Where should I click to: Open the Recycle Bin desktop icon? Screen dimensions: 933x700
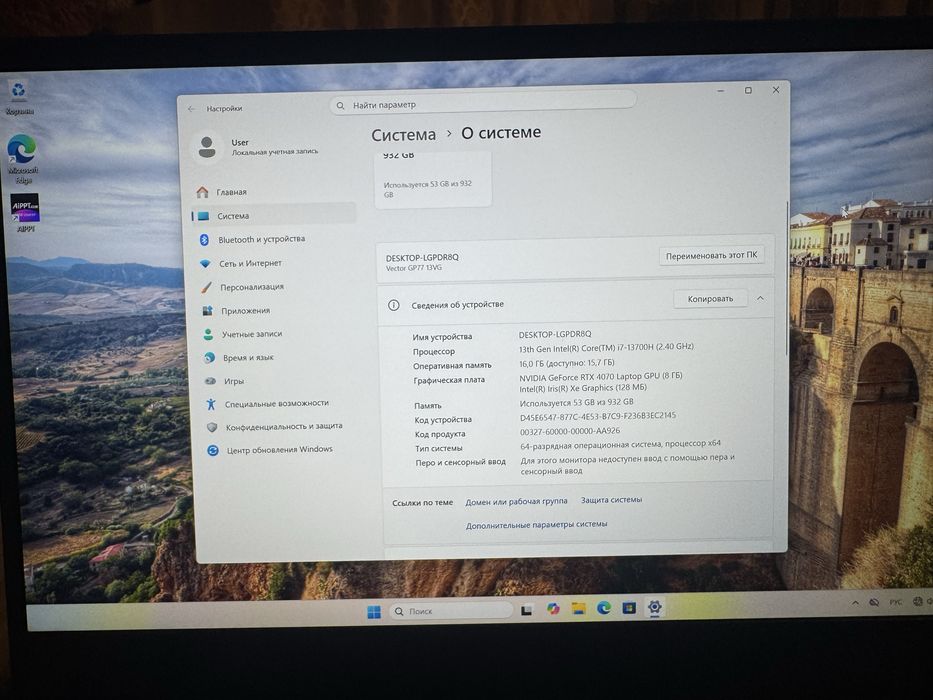tap(18, 96)
